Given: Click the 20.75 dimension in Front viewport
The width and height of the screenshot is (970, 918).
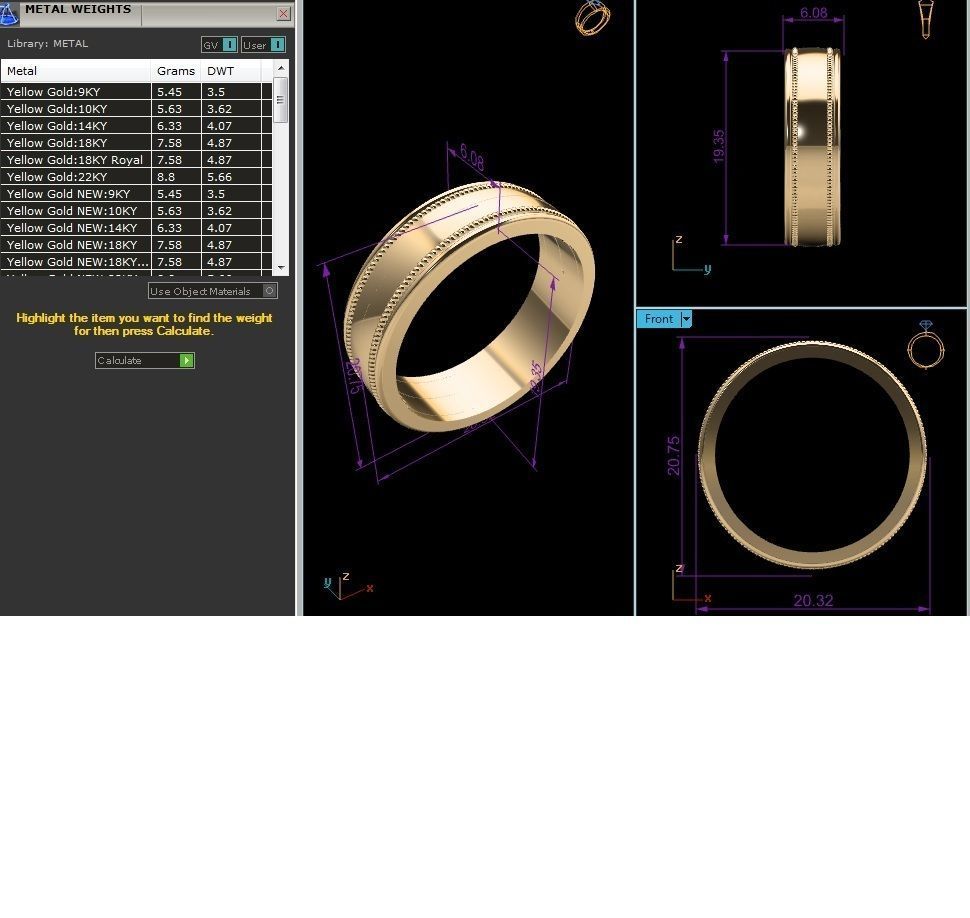Looking at the screenshot, I should pos(674,456).
